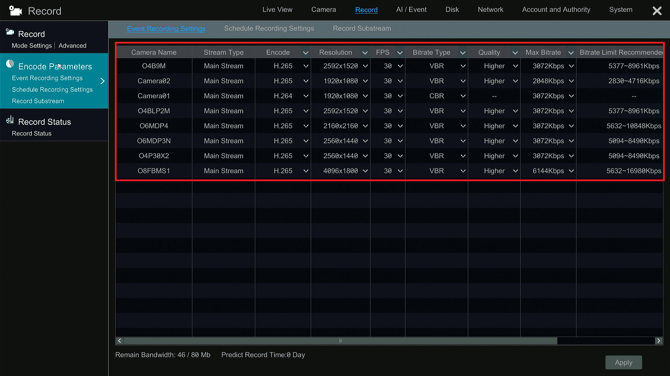Click the O4BLP2M camera name cell
Image resolution: width=670 pixels, height=376 pixels.
click(154, 111)
